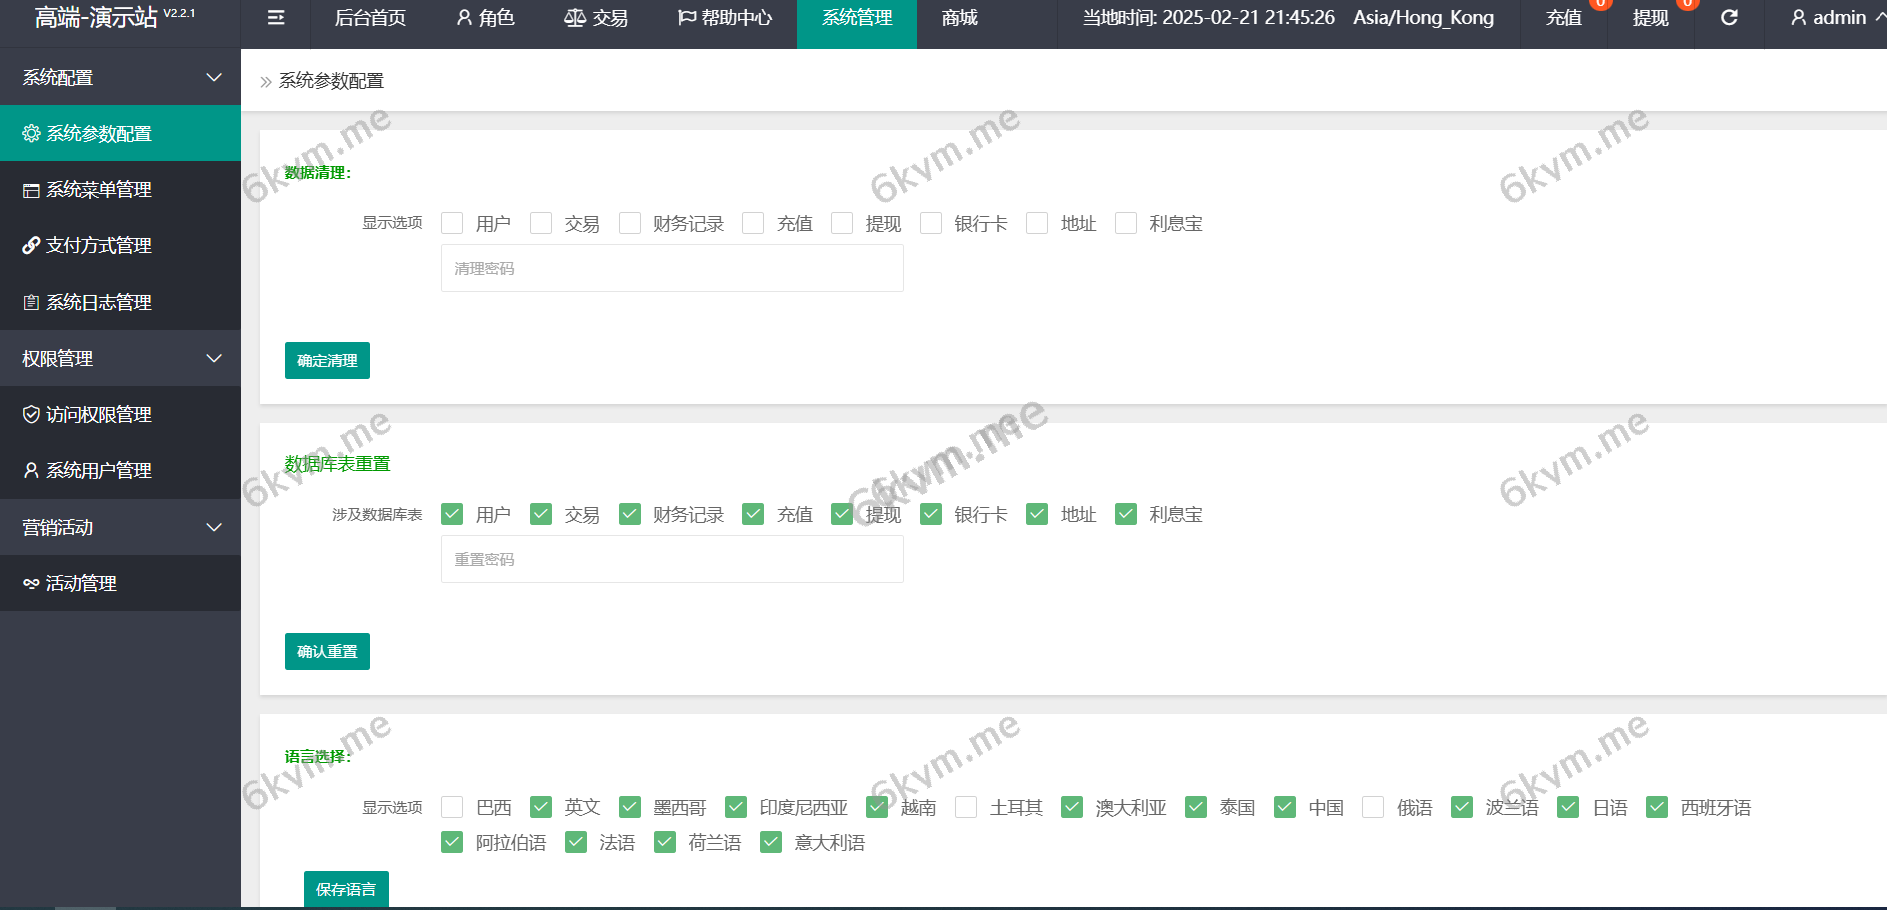Open 系统菜单管理 sidebar item

[x=98, y=189]
